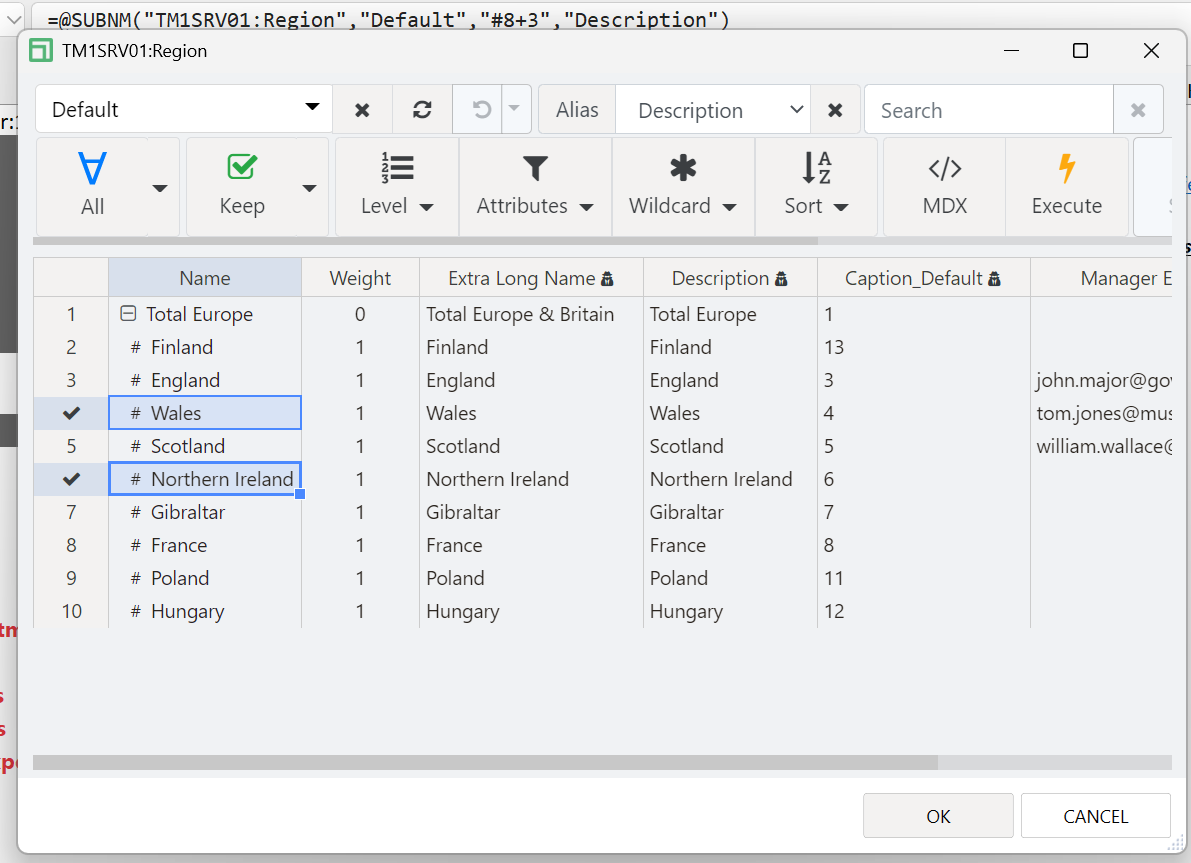Open the Sort options menu

[x=817, y=187]
